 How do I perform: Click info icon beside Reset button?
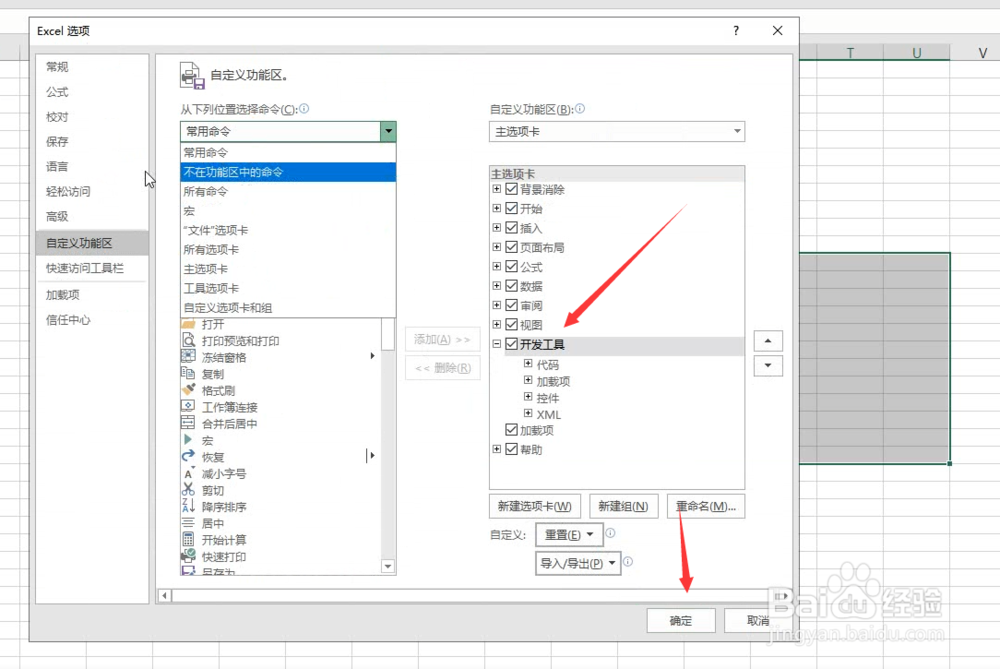point(610,533)
